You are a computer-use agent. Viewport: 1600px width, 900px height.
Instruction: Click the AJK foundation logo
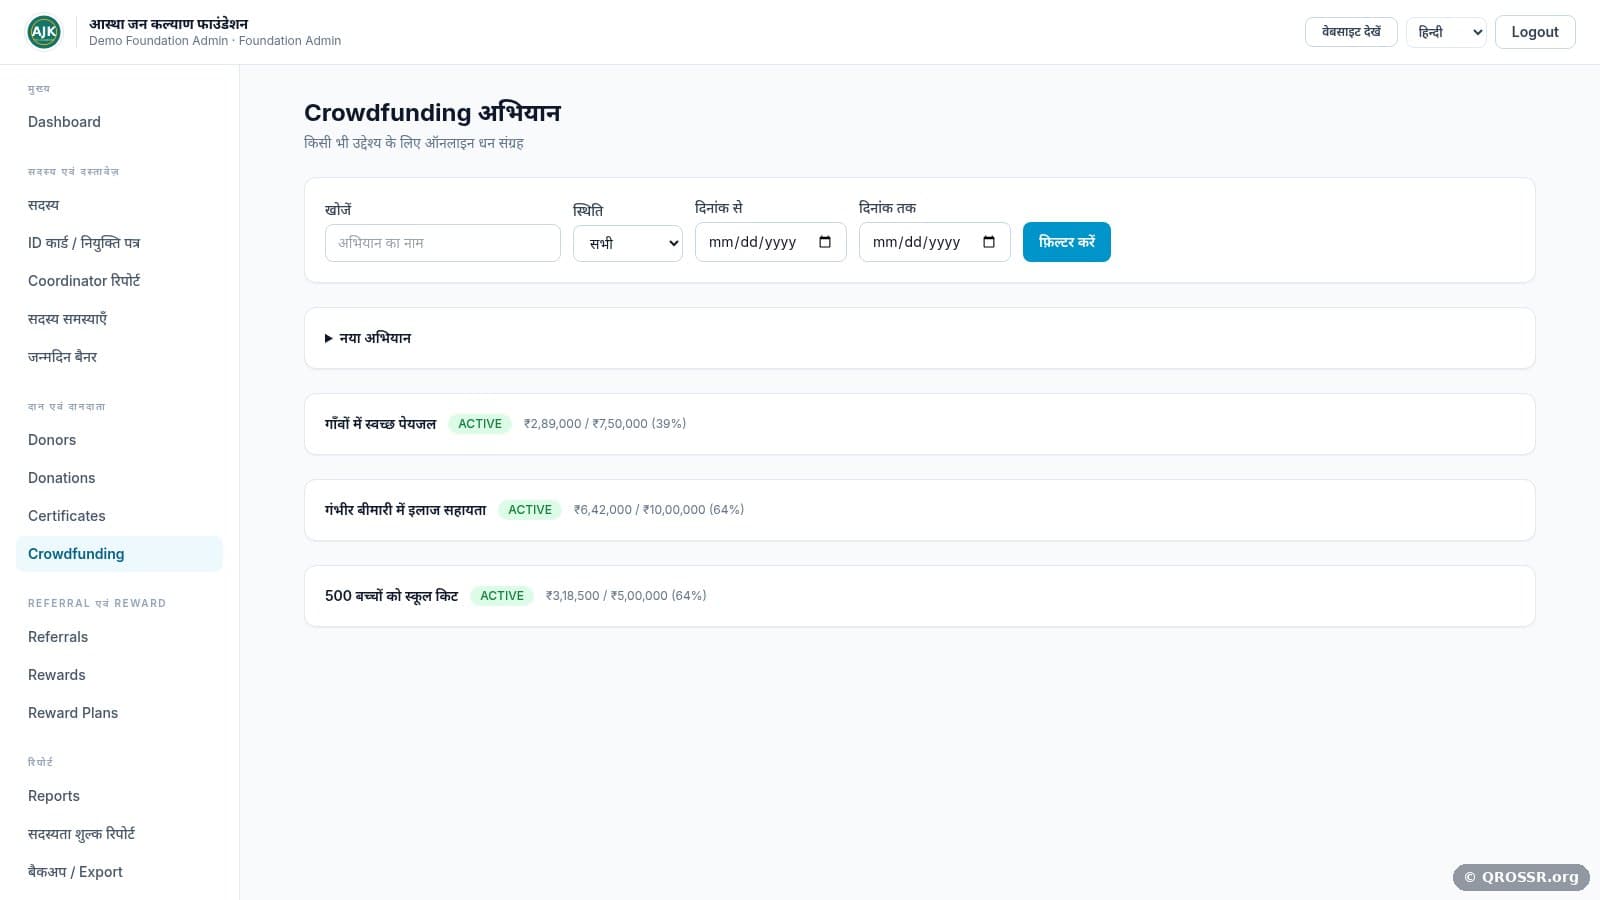(44, 32)
